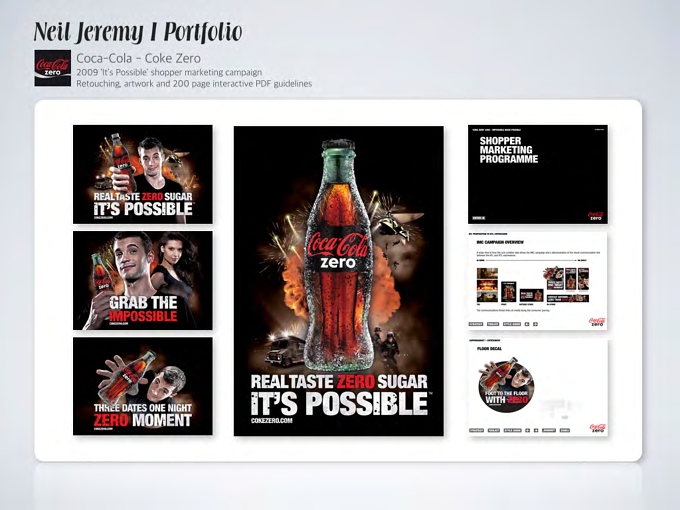This screenshot has width=680, height=510.
Task: Click Coke Zero logo in Floor Decal slide
Action: 597,428
